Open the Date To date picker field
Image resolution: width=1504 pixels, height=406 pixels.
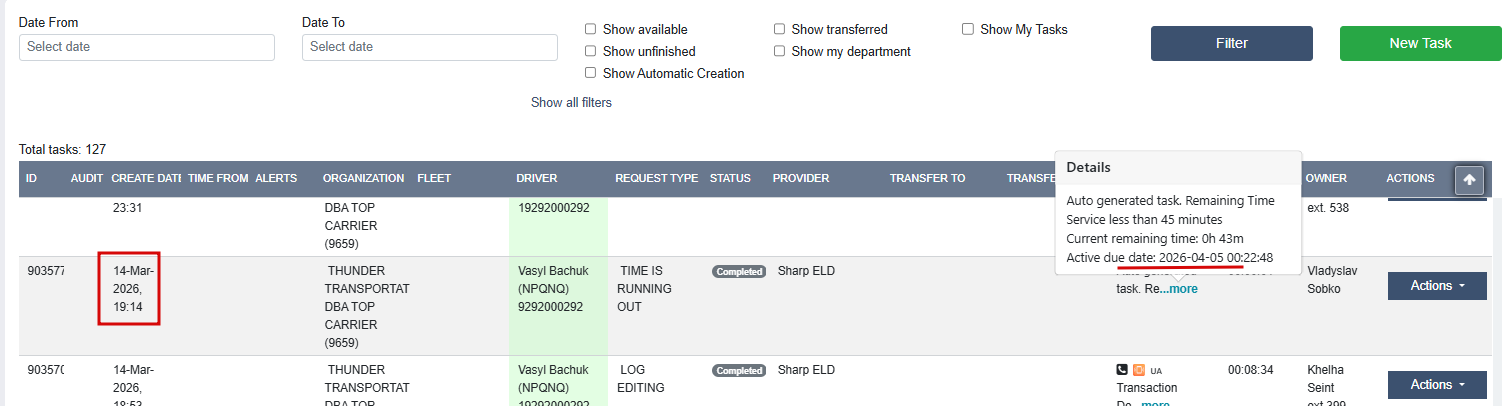430,47
